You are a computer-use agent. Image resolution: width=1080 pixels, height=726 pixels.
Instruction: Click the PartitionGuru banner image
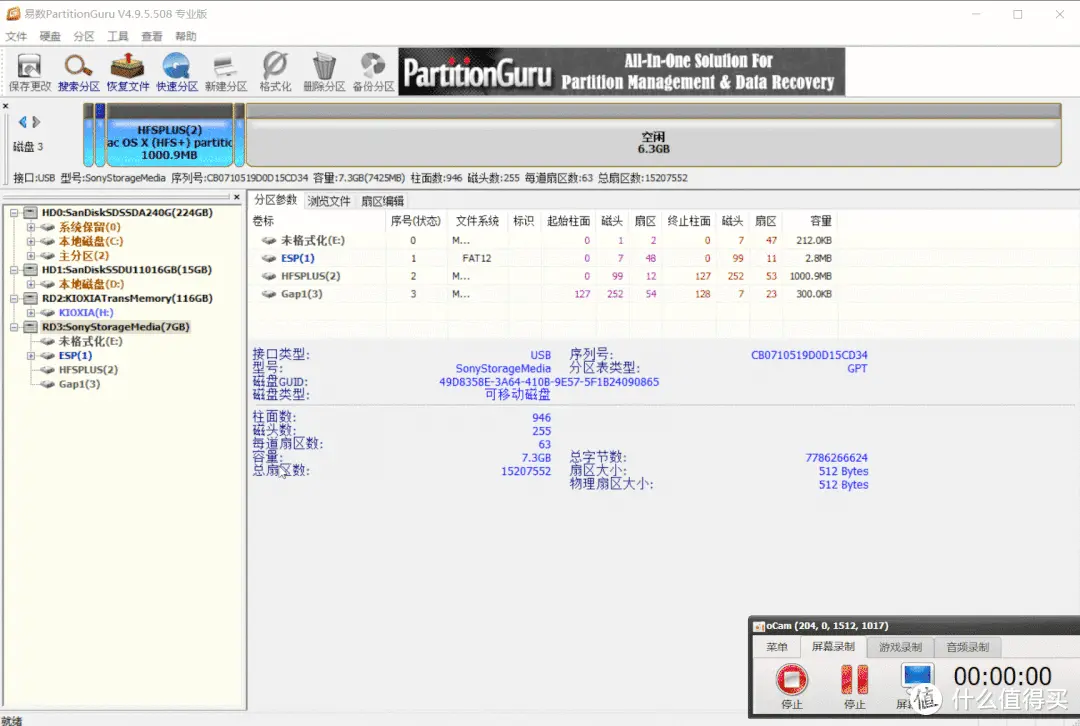coord(621,72)
